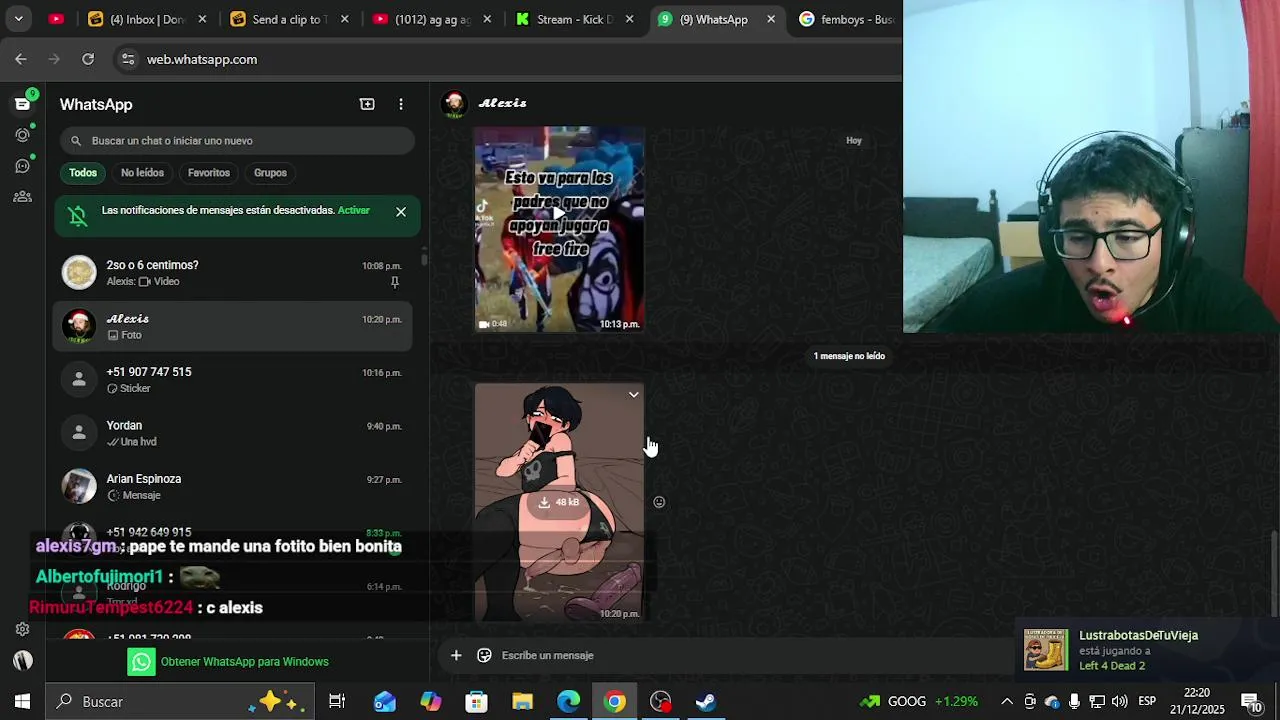Reload the WhatsApp web page
The height and width of the screenshot is (720, 1280).
click(88, 59)
